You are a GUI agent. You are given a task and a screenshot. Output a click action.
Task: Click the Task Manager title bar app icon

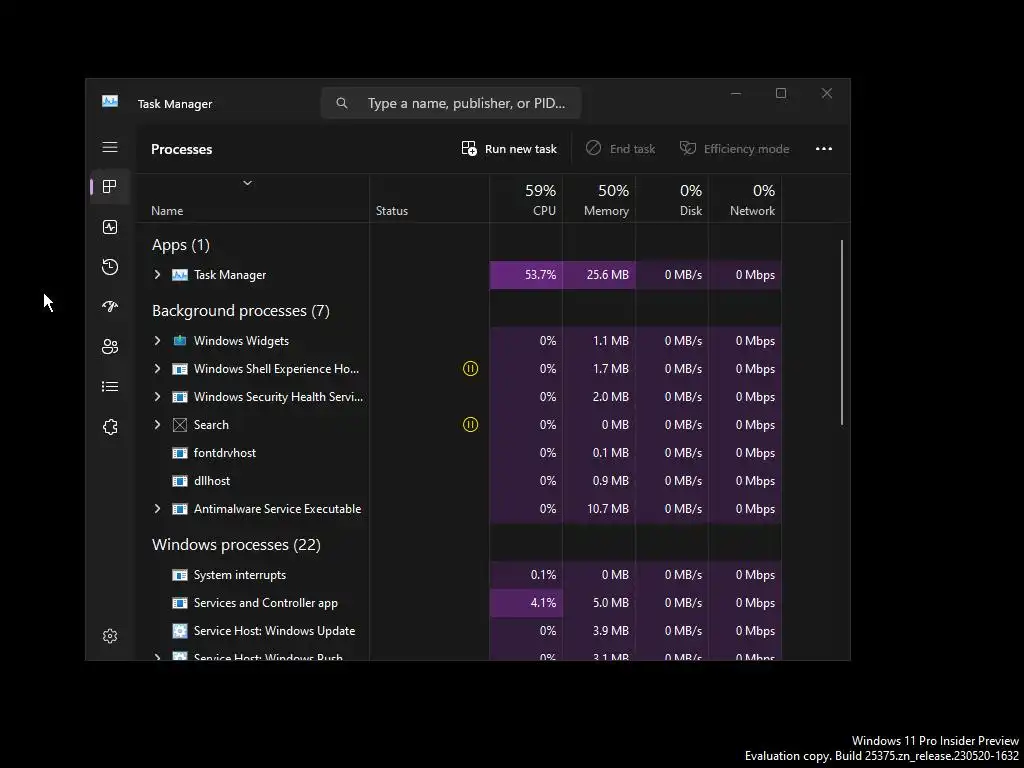pyautogui.click(x=110, y=101)
